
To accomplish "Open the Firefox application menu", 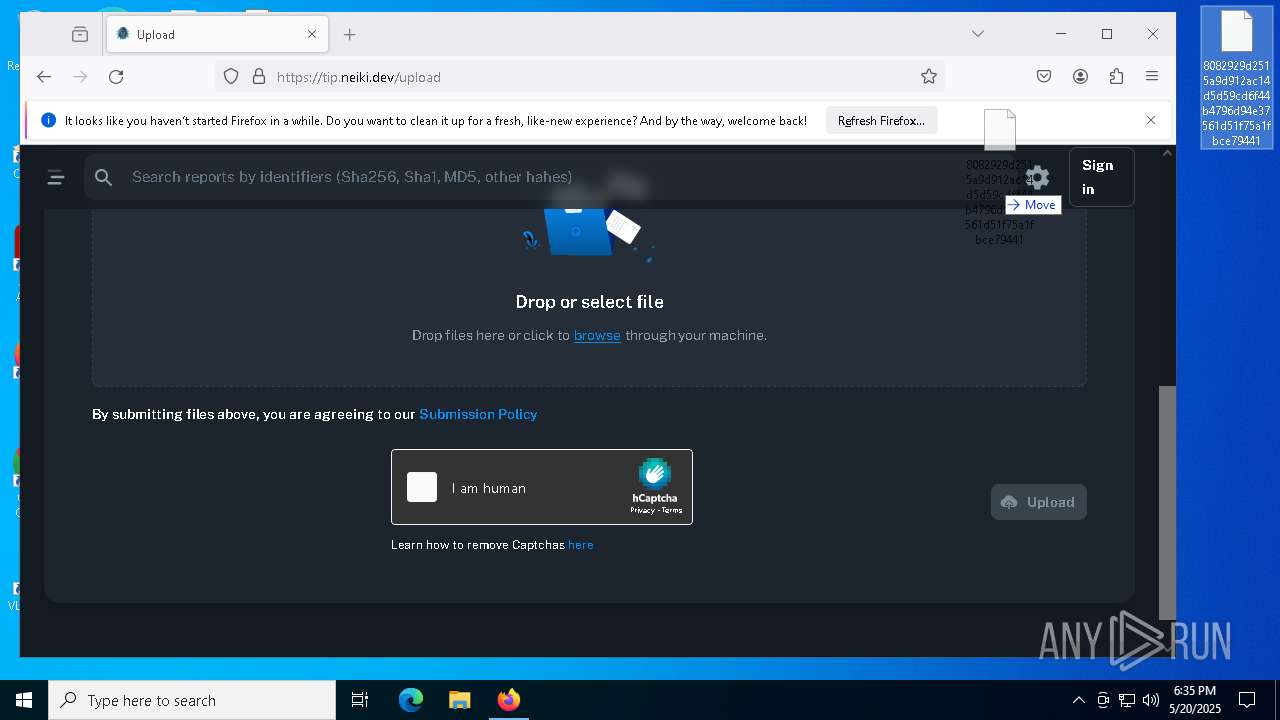I will [x=1152, y=77].
